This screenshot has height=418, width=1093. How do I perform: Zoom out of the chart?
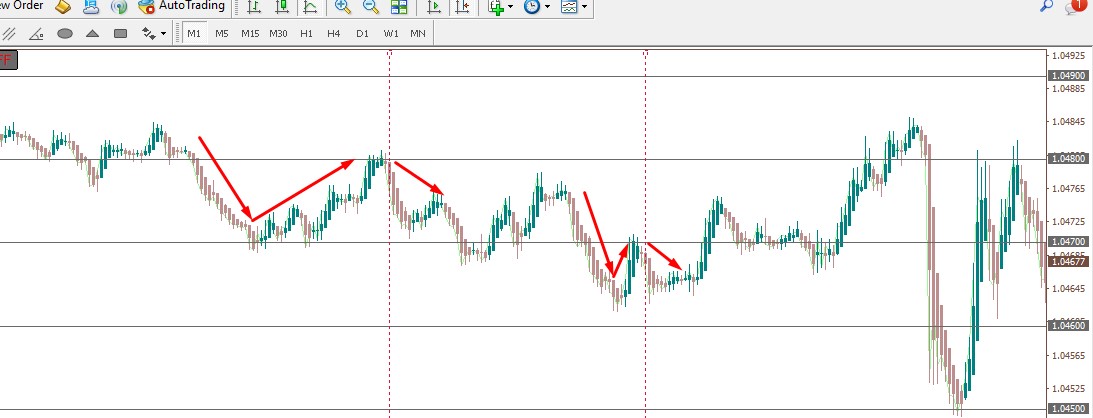[371, 7]
